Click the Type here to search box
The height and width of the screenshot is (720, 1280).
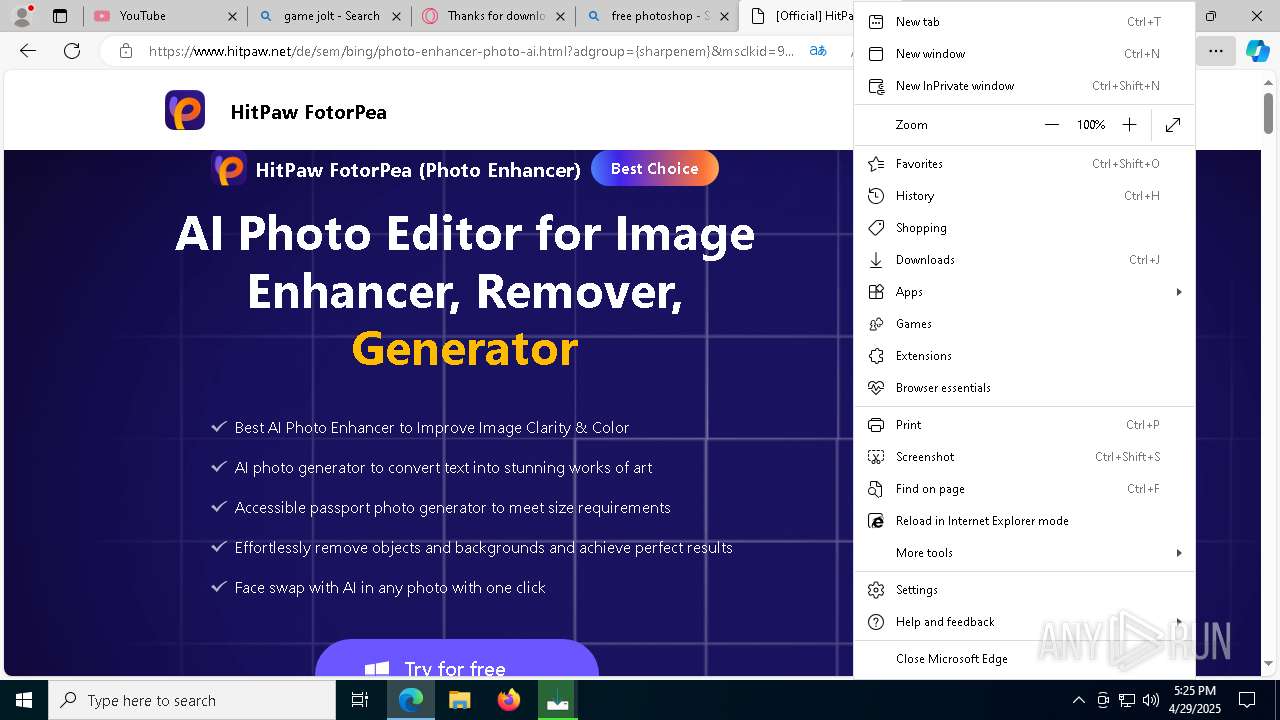192,700
